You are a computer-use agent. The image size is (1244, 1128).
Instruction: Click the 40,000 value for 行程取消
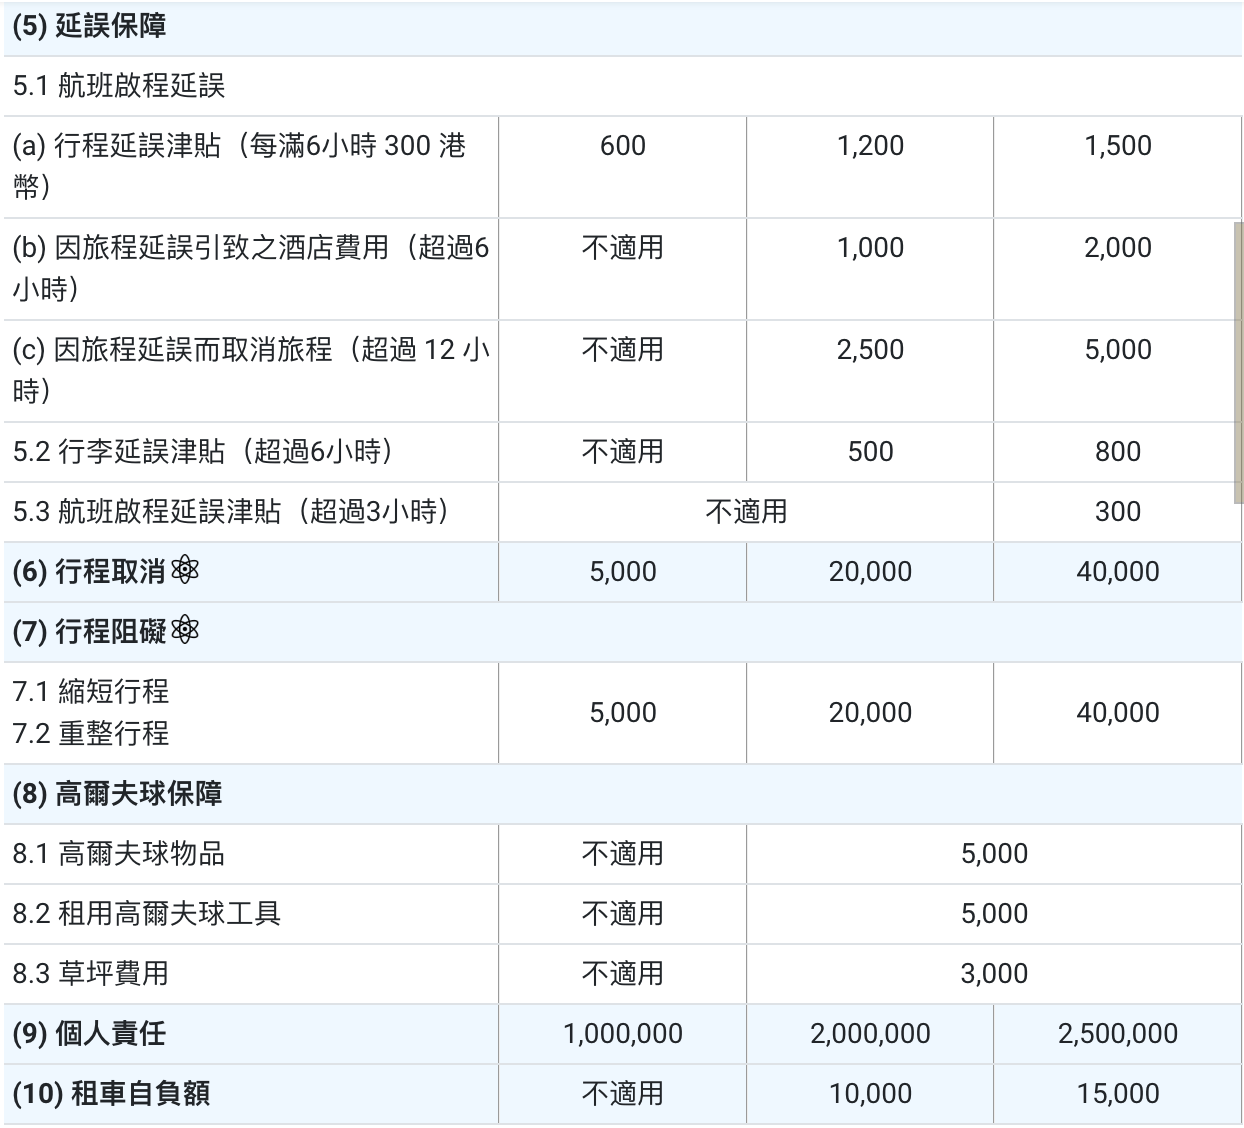tap(1118, 572)
